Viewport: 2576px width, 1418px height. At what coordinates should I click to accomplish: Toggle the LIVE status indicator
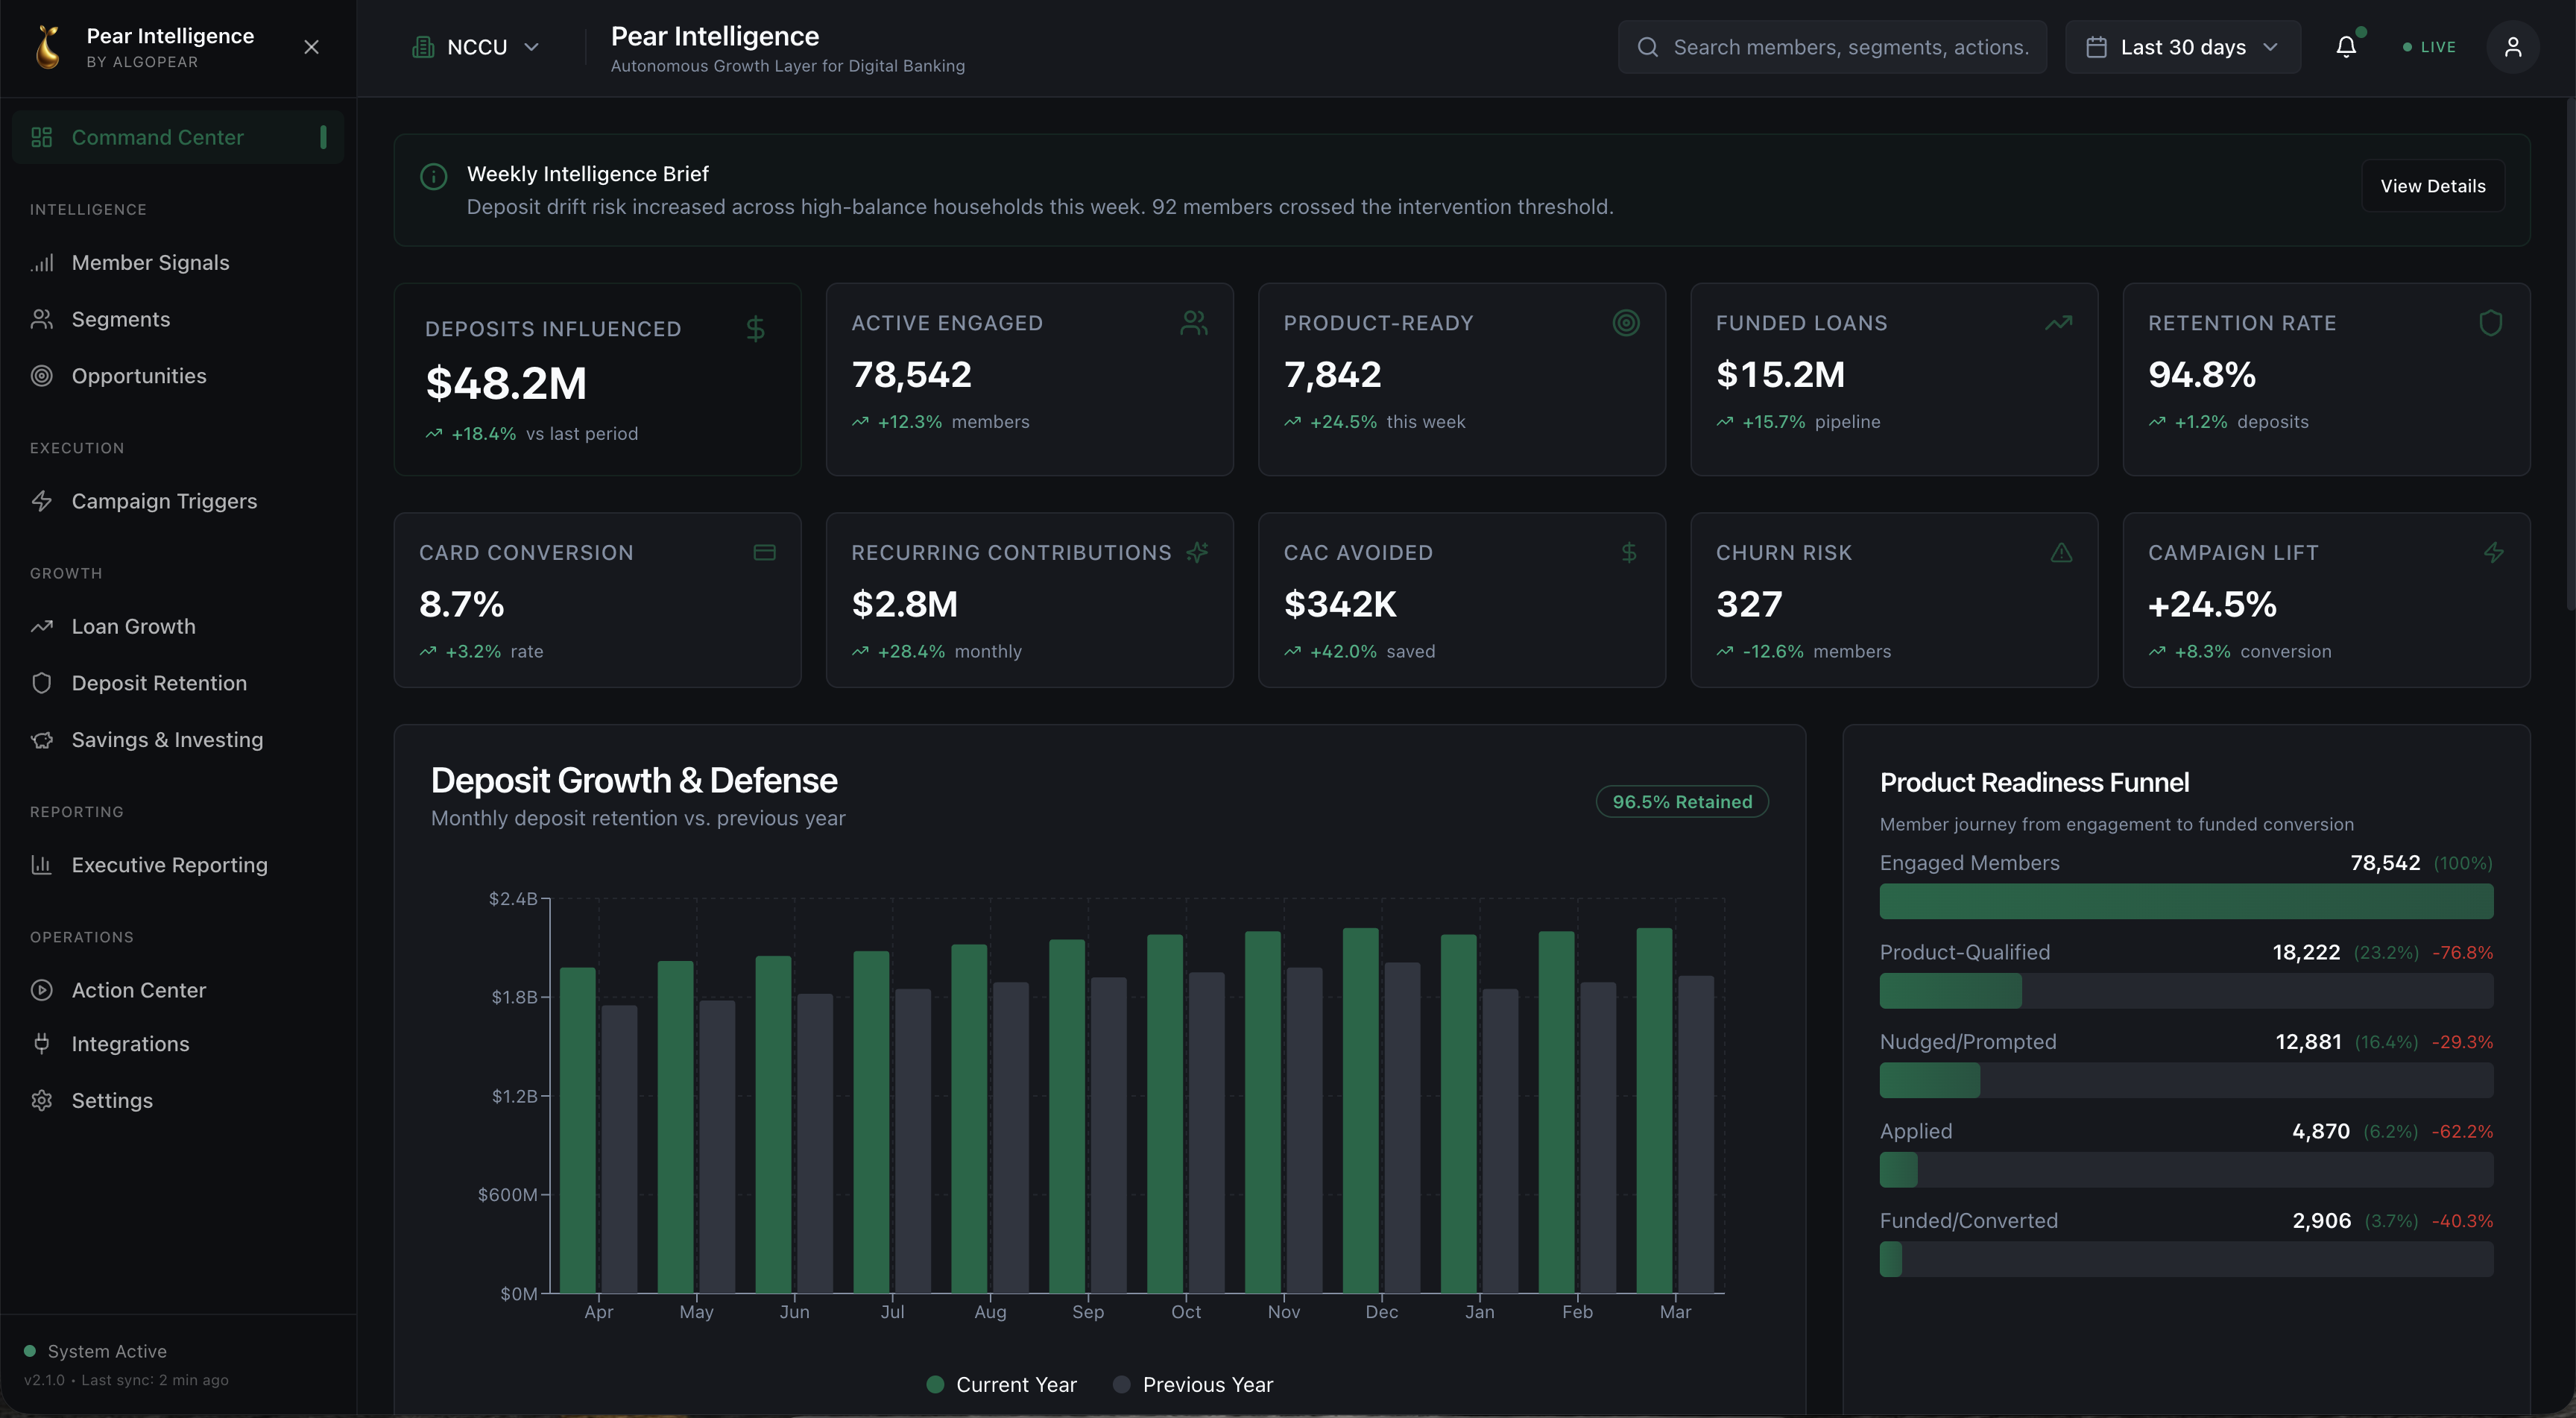pyautogui.click(x=2428, y=46)
